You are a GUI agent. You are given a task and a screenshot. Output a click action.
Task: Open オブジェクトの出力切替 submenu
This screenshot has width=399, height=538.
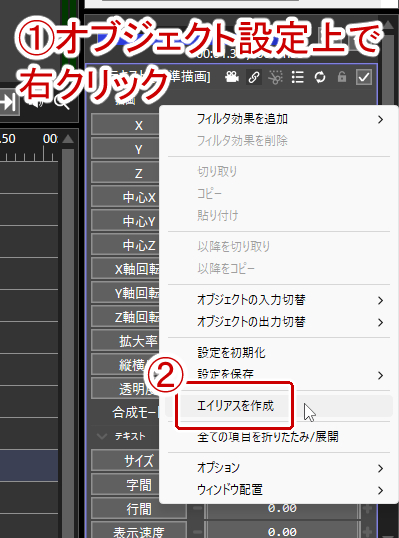[x=279, y=322]
